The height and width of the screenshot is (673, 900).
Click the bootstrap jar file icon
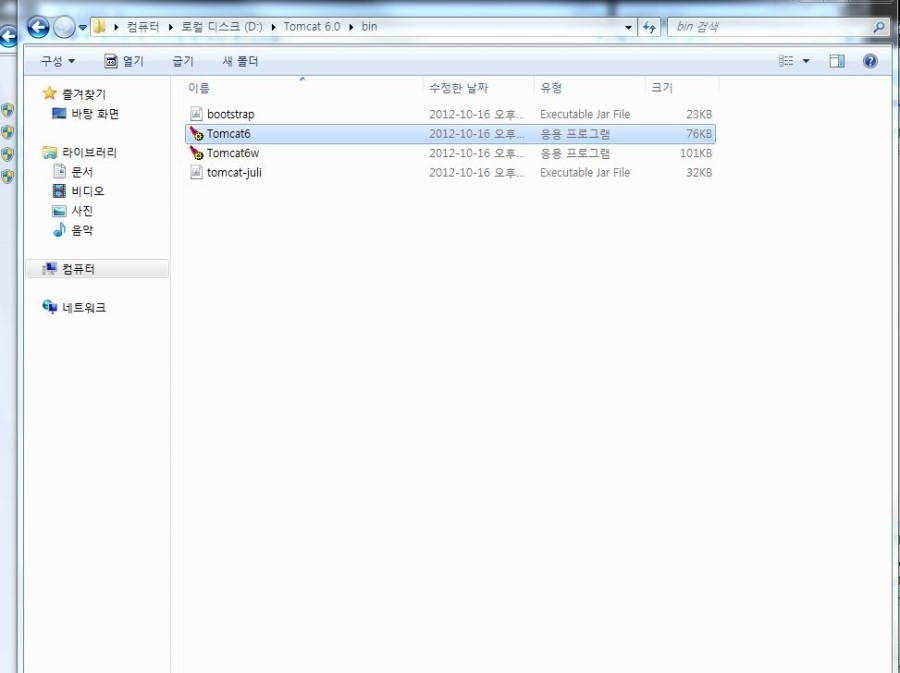pos(196,114)
